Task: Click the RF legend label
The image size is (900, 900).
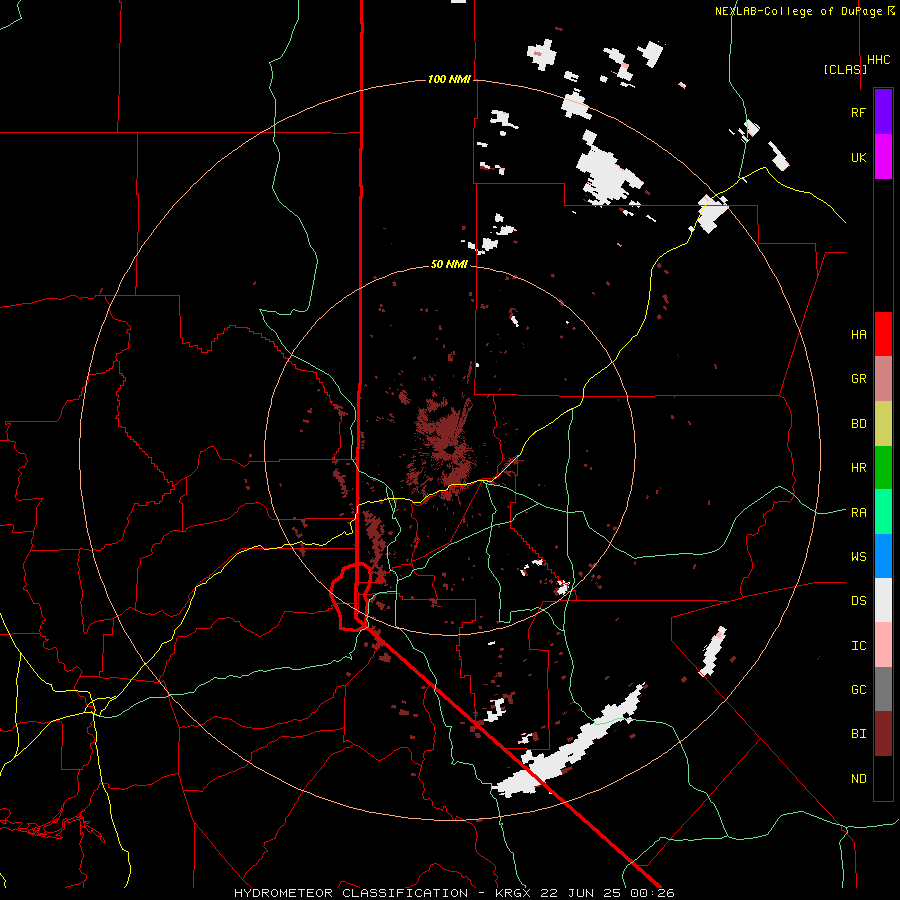Action: (858, 112)
